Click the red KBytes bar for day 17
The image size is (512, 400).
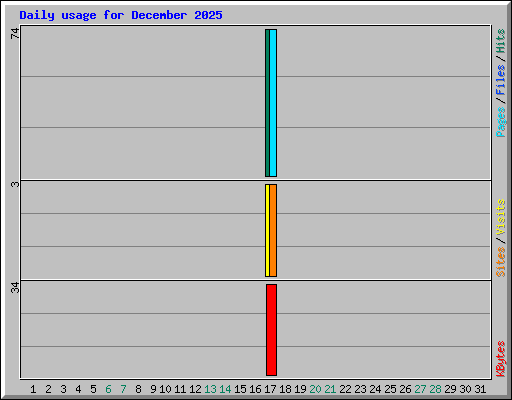click(x=271, y=330)
